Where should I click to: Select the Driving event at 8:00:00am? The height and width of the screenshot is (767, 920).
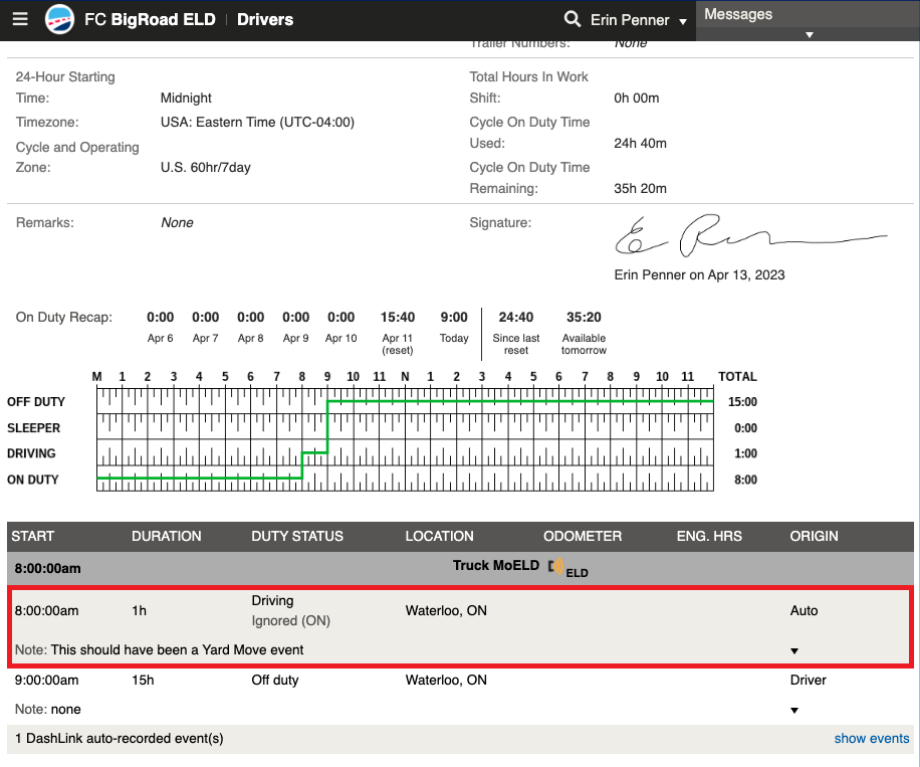click(272, 601)
